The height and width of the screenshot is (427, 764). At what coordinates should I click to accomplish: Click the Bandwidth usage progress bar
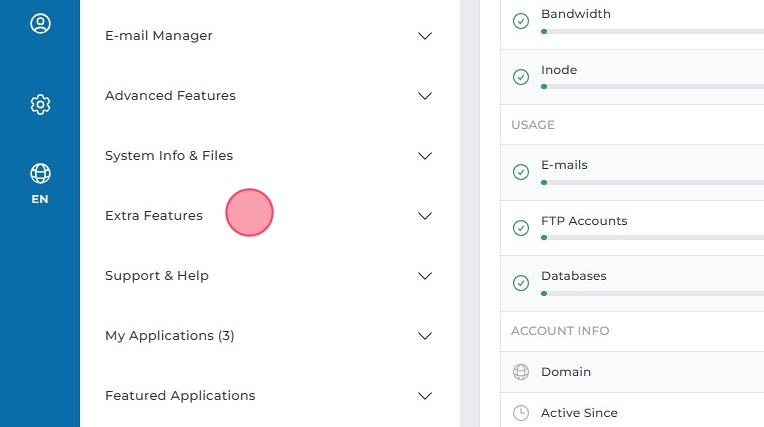coord(652,31)
